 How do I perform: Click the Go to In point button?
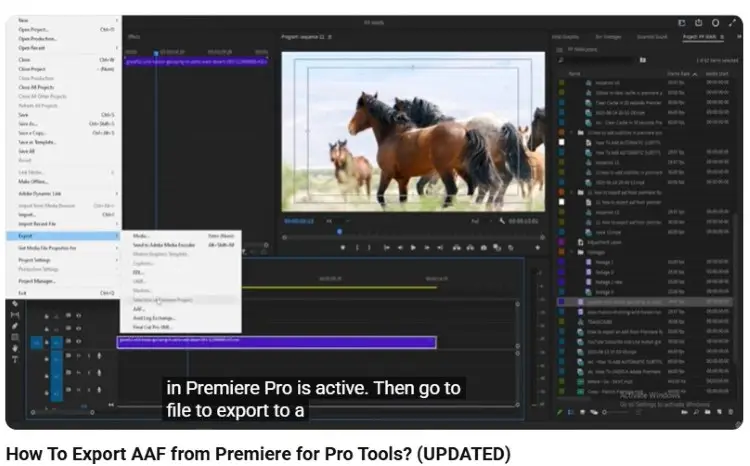point(386,247)
